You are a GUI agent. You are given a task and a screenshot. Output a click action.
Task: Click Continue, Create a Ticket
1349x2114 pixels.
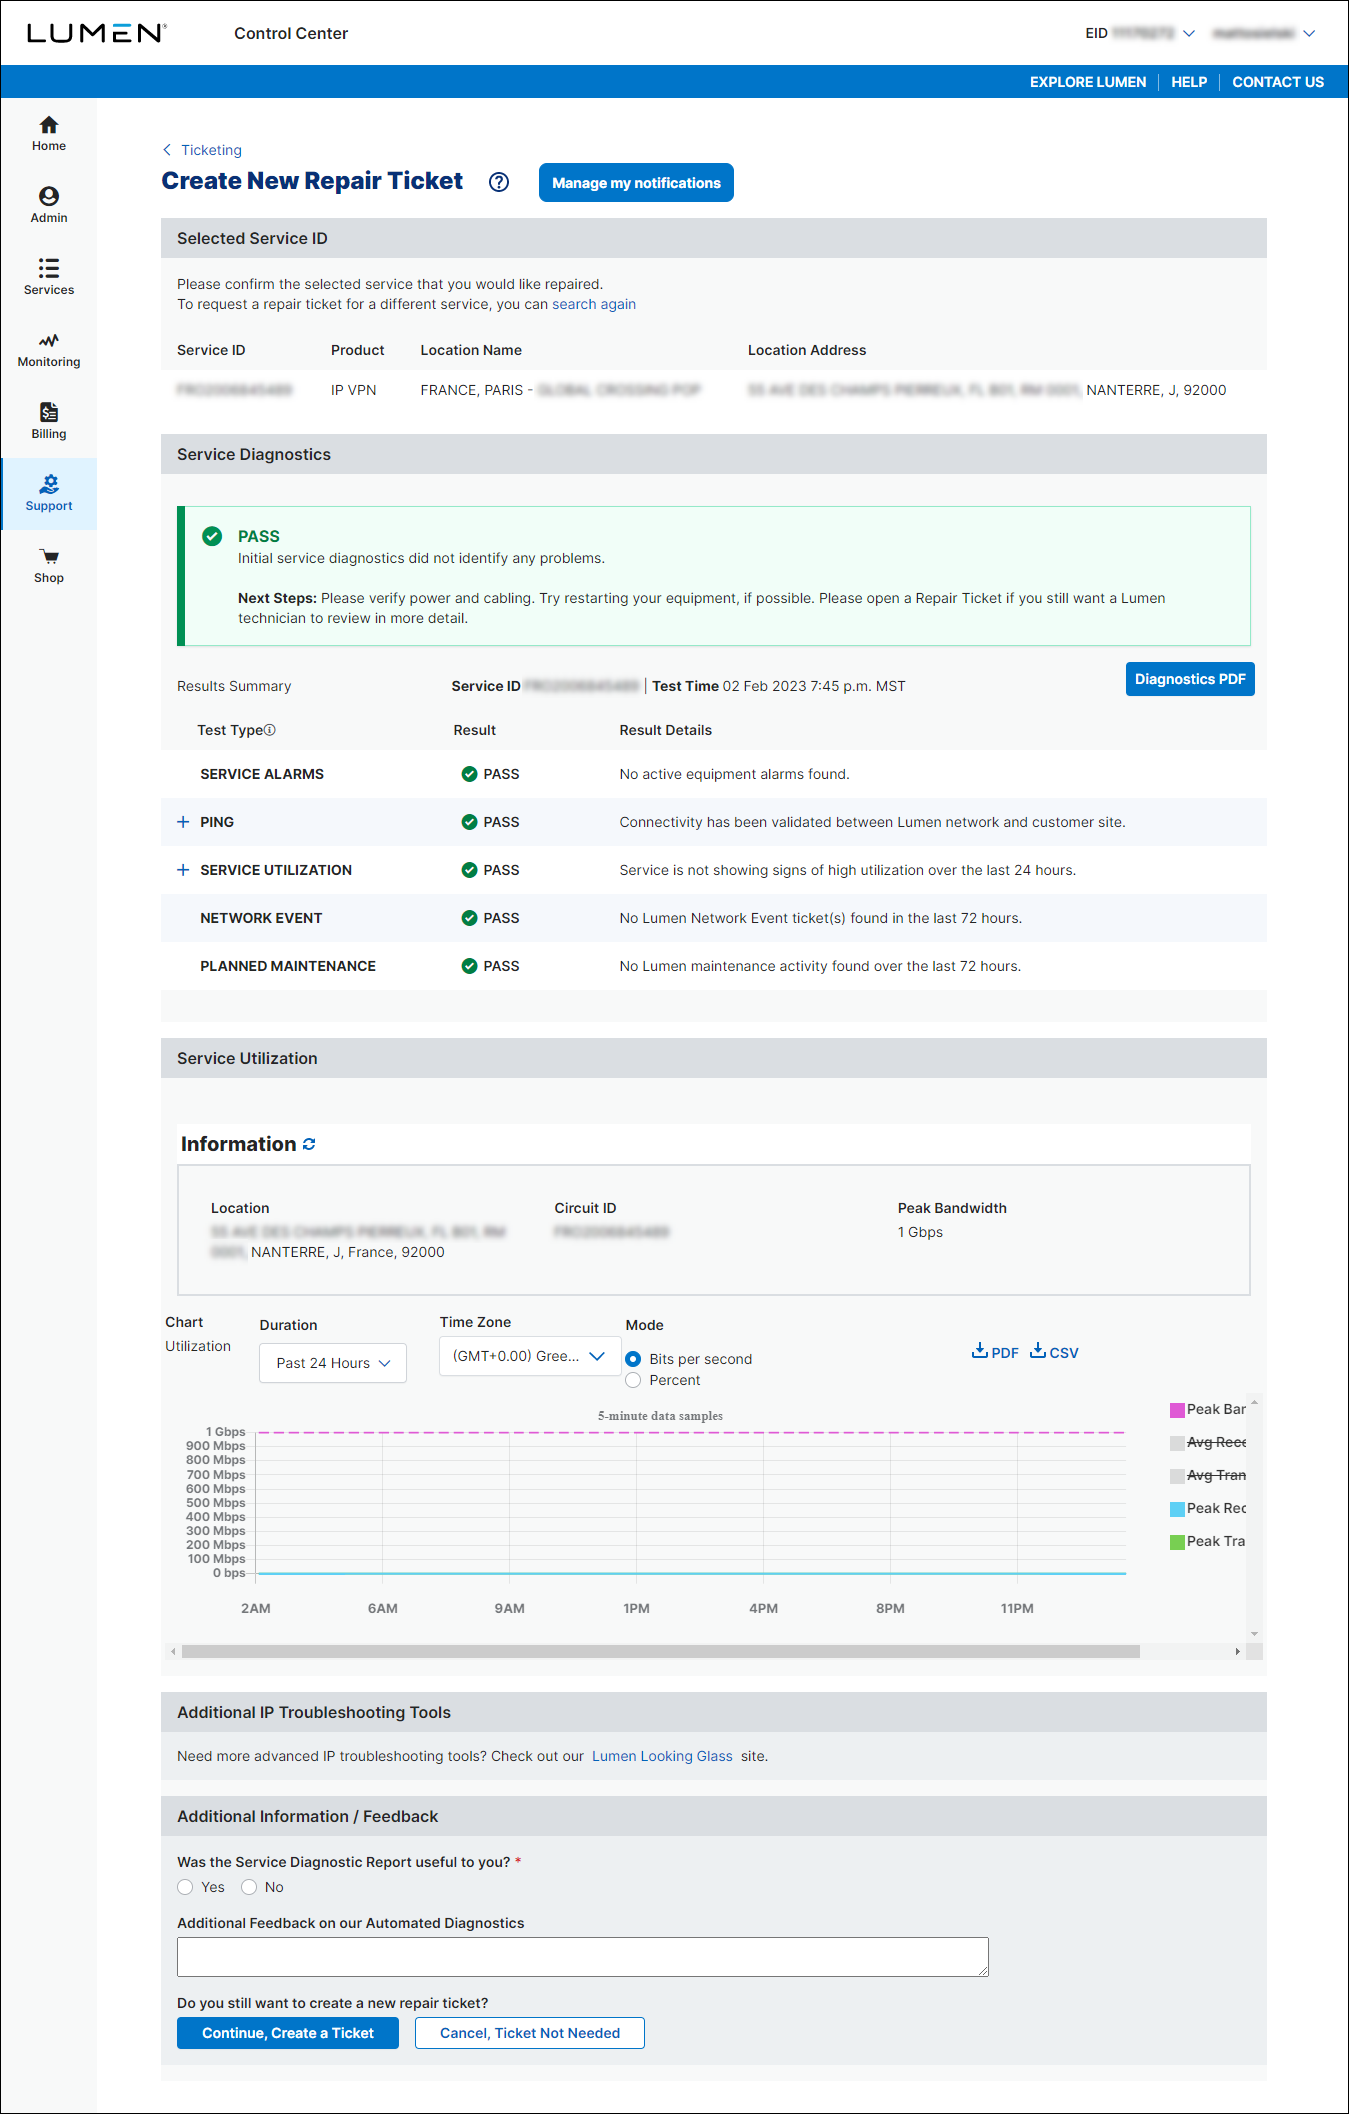tap(288, 2033)
